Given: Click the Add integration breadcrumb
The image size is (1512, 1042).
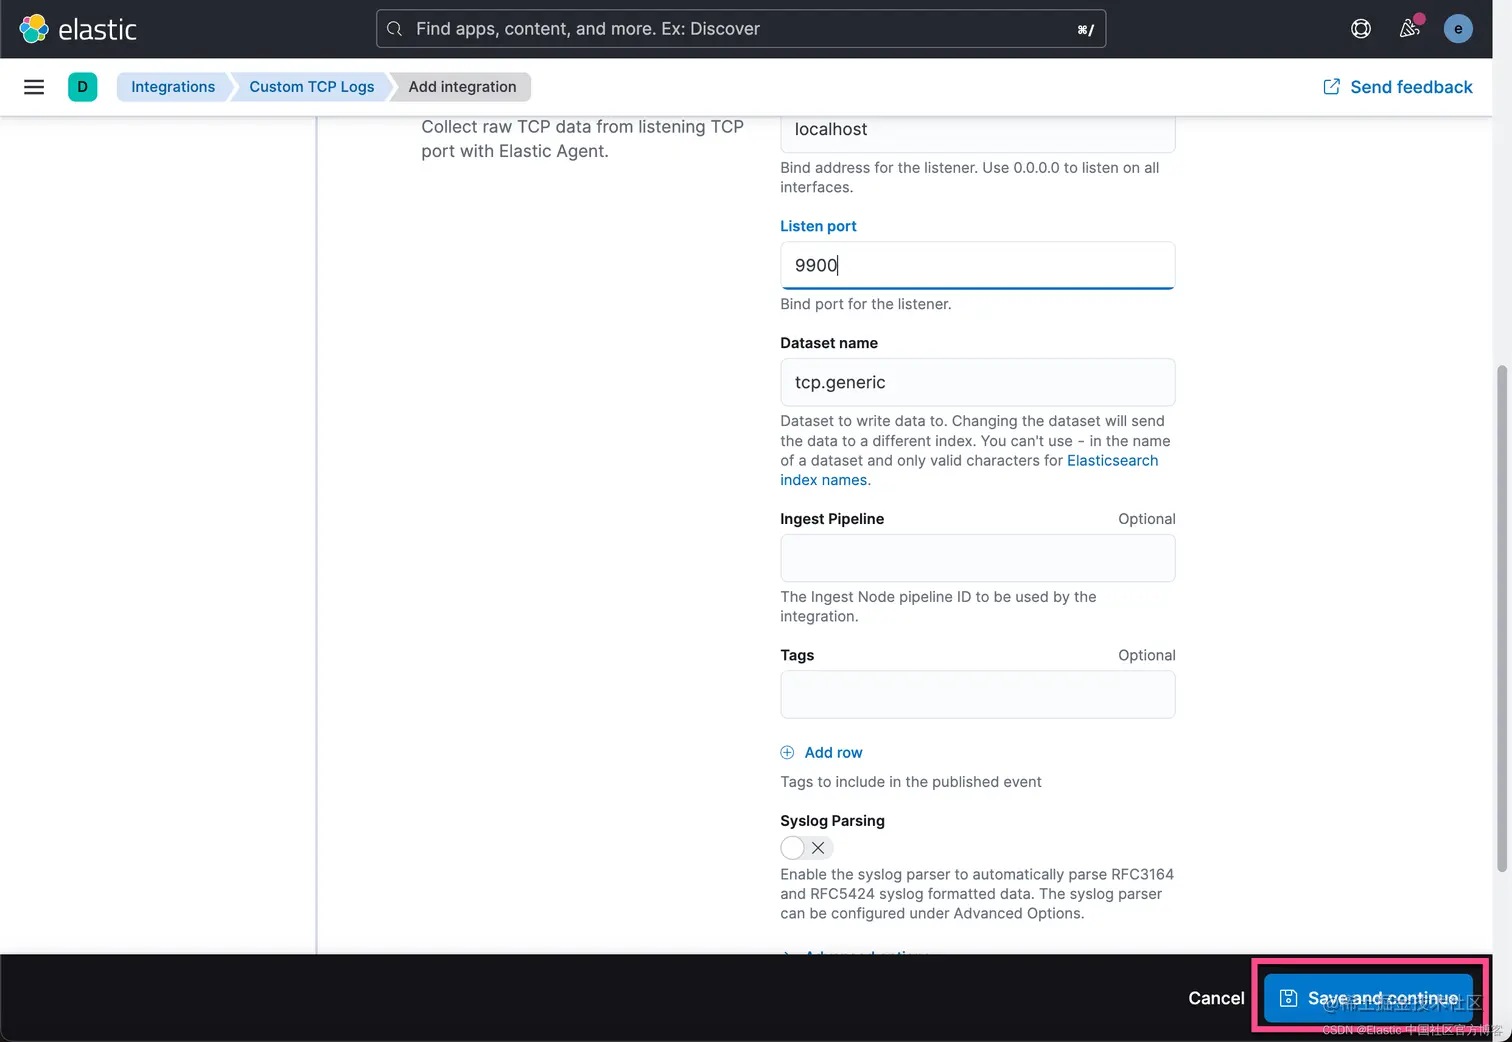Looking at the screenshot, I should 462,87.
